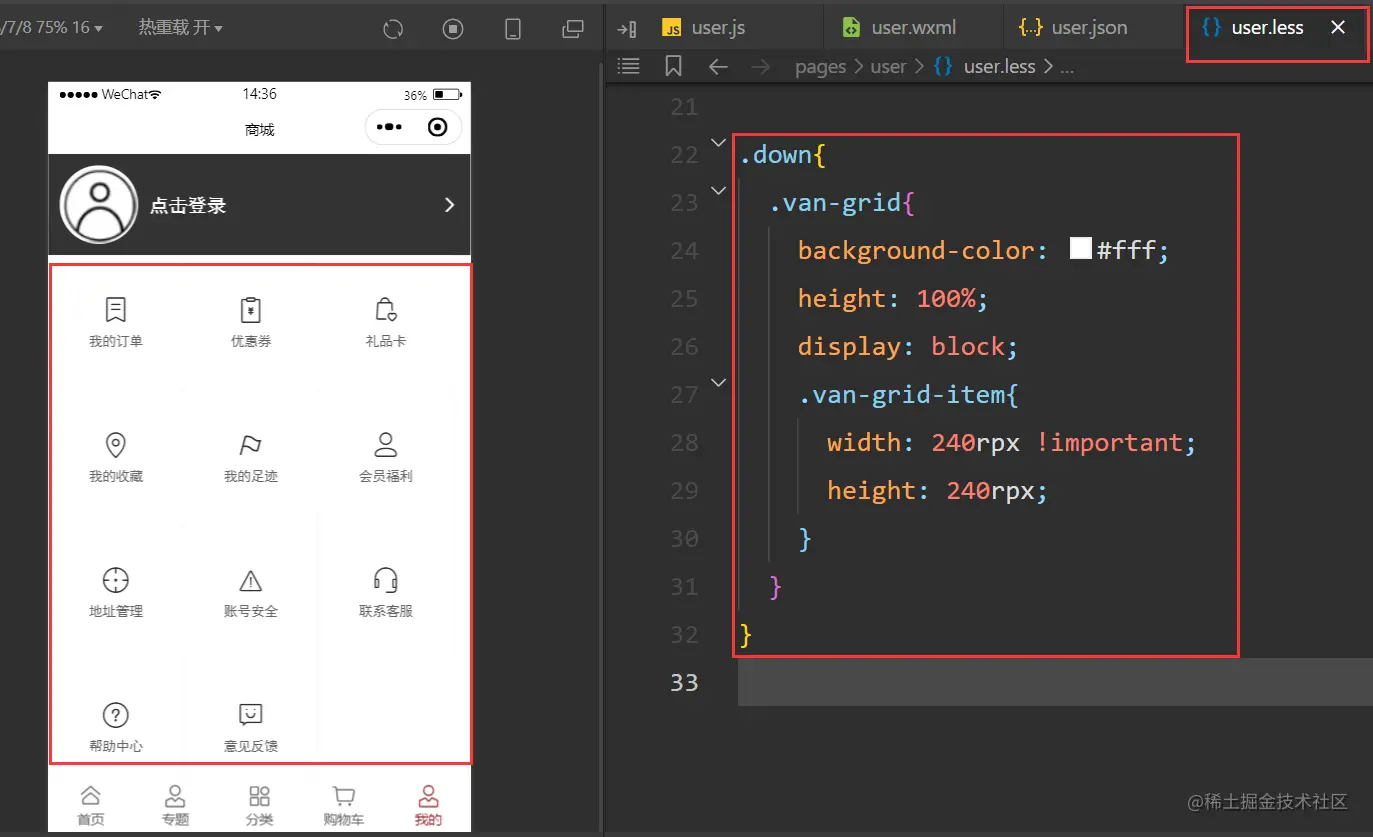
Task: Click the text width: 240rpx !important
Action: (1011, 442)
